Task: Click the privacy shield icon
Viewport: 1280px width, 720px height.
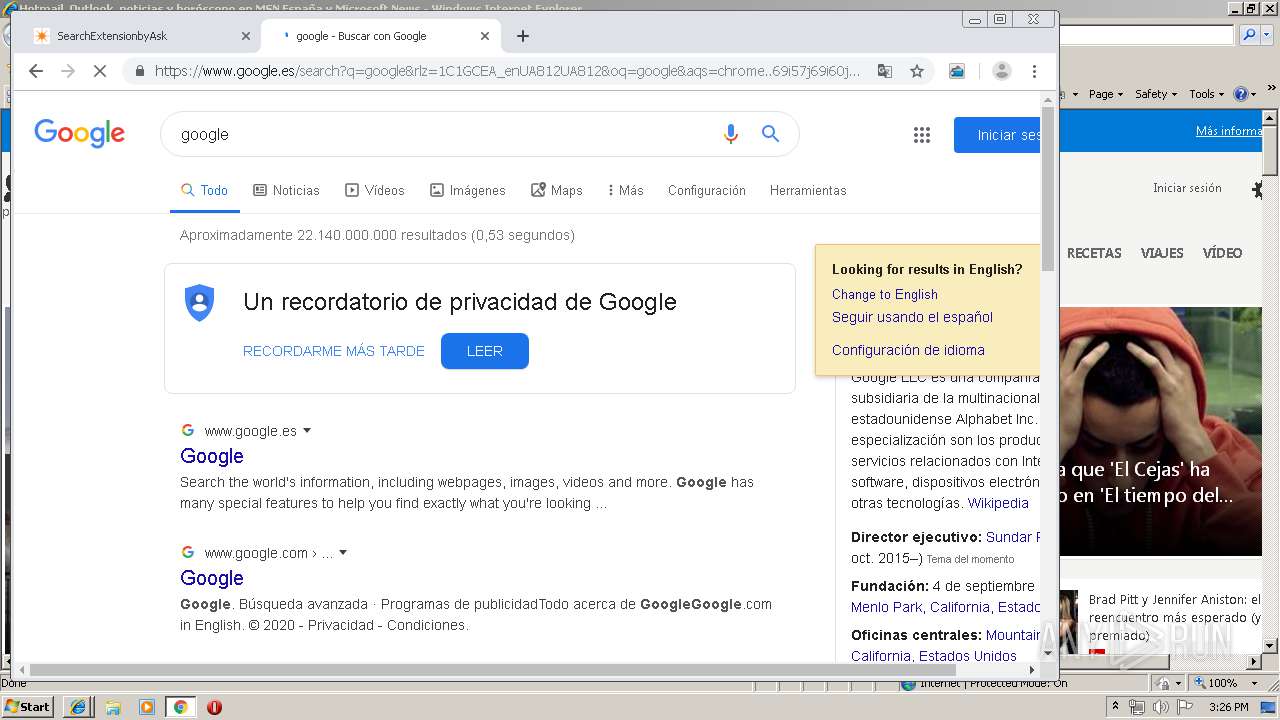Action: coord(200,302)
